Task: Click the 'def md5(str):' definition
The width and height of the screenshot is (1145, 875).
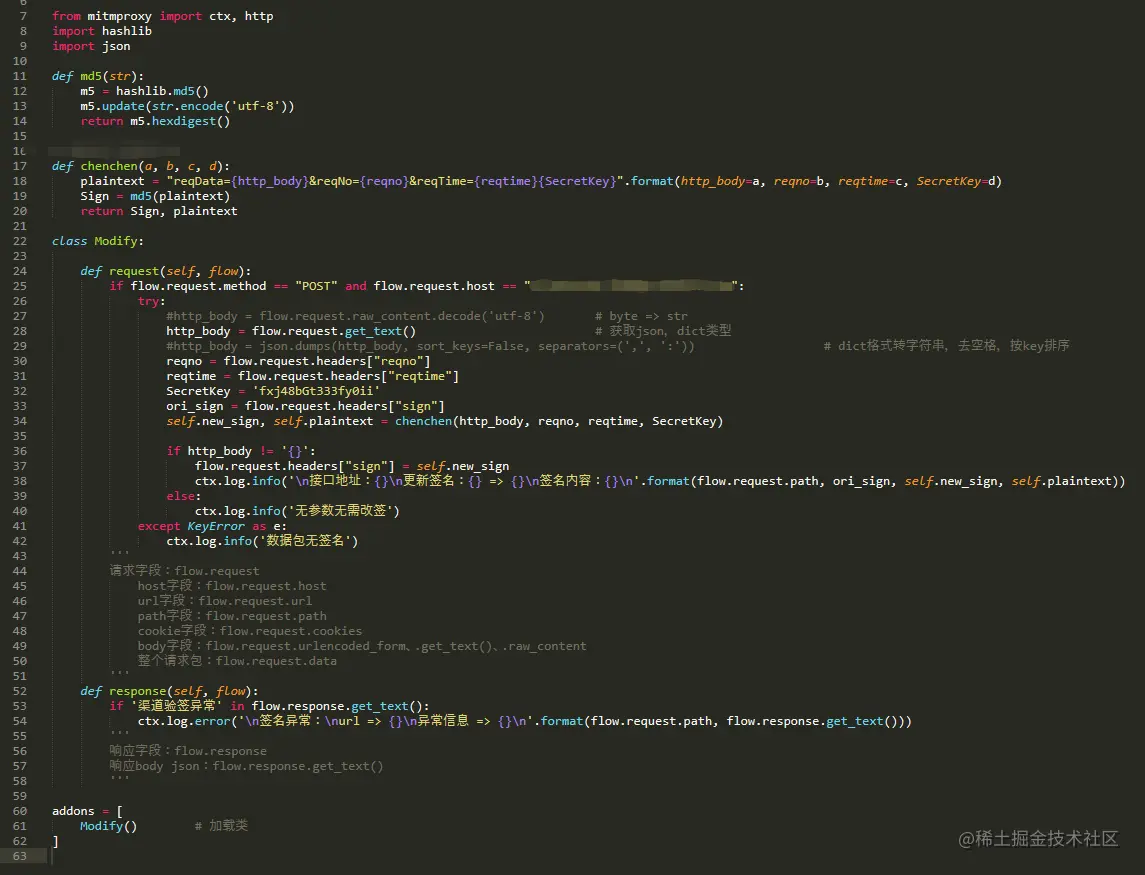Action: [97, 76]
